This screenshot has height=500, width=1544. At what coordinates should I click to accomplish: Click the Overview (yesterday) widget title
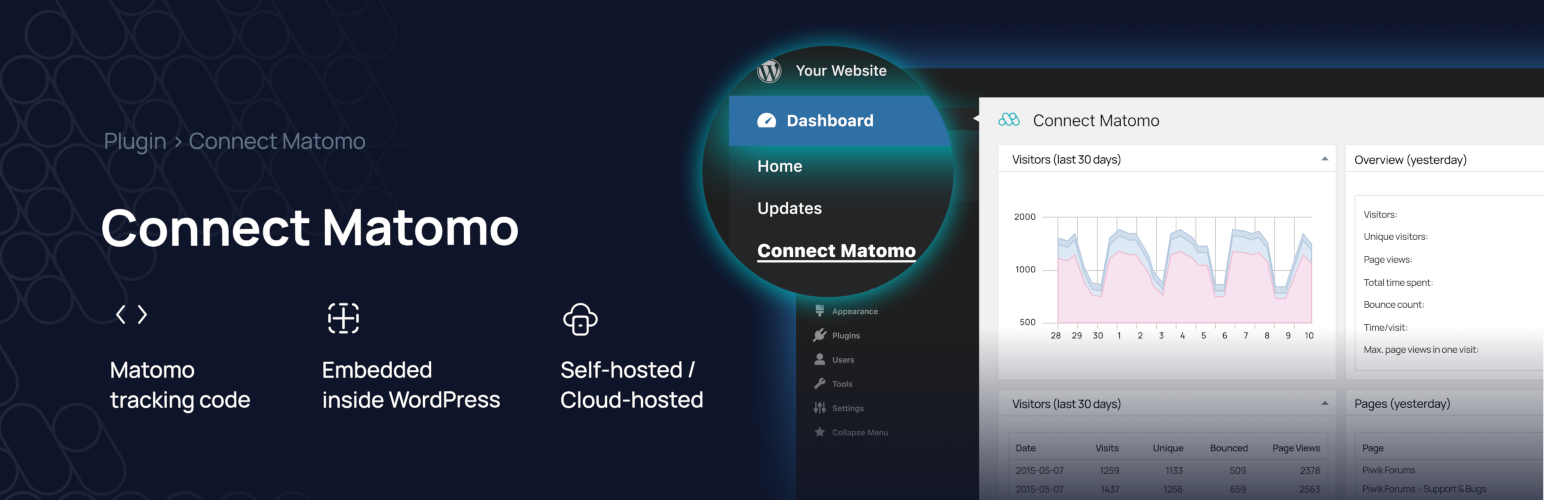1410,160
